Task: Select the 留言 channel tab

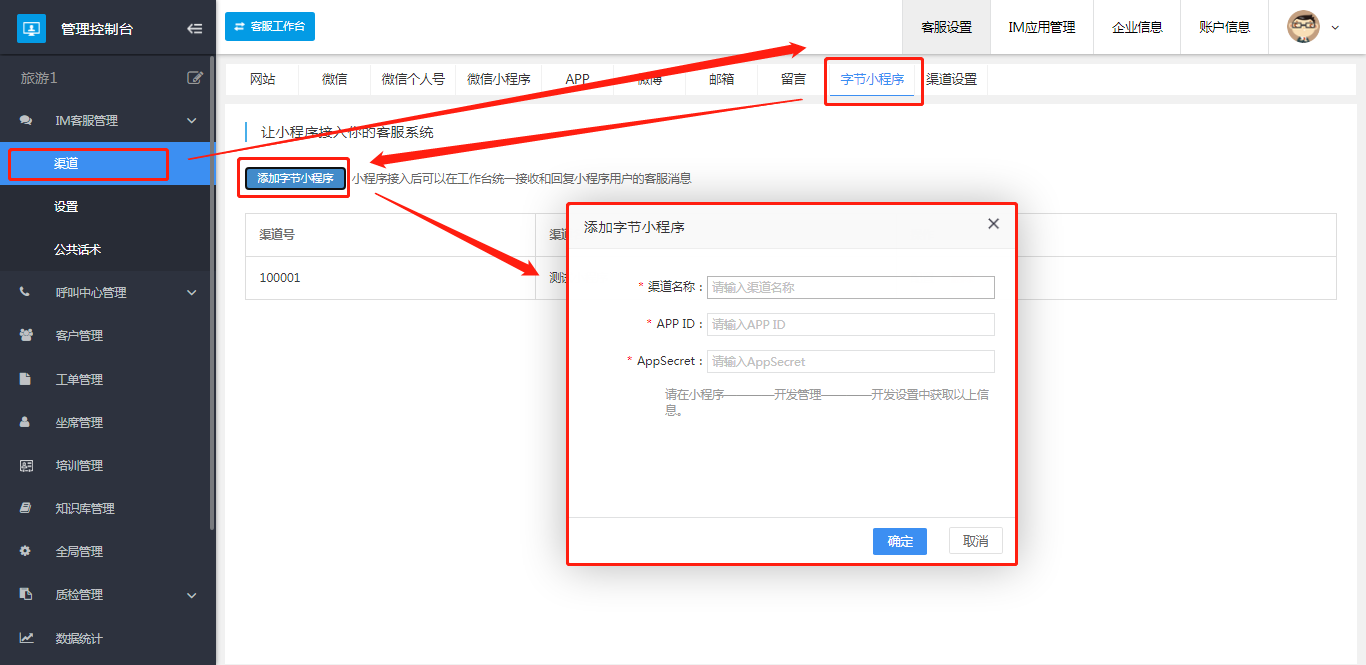Action: coord(793,79)
